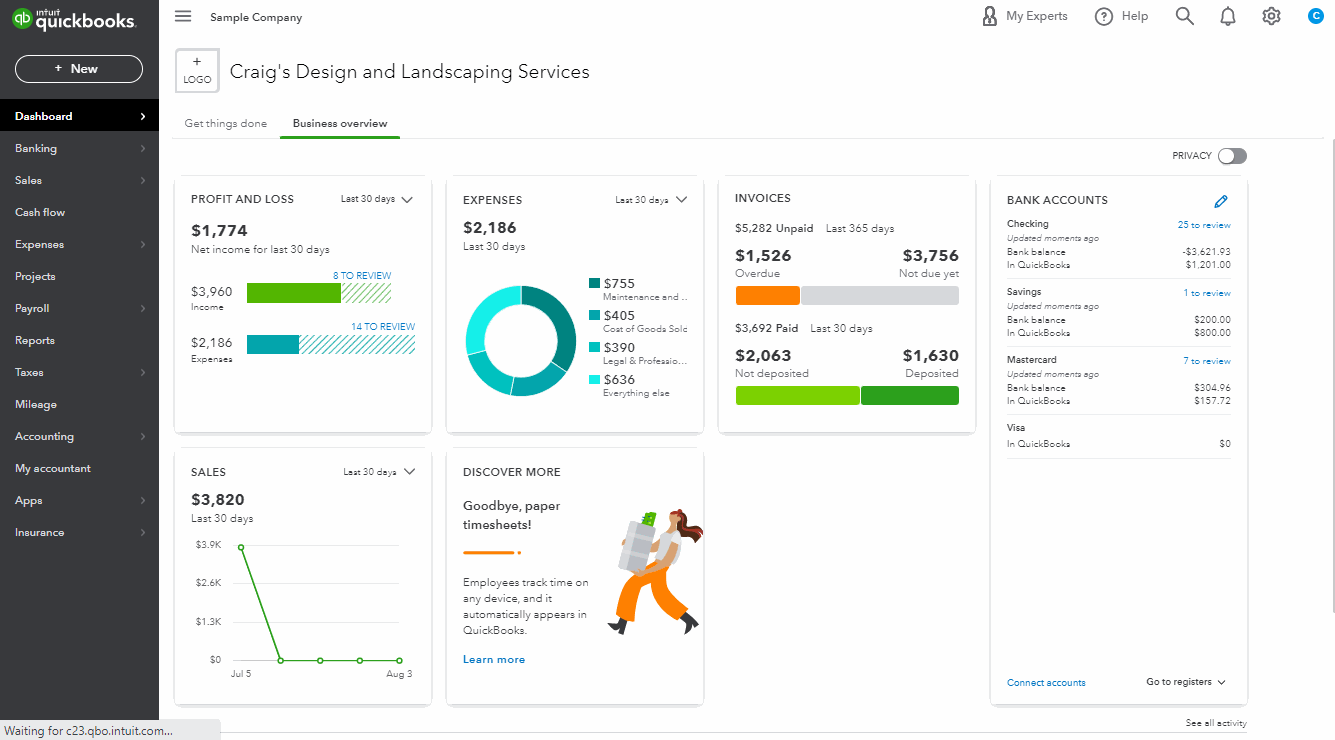Click the solid green Income bar
The height and width of the screenshot is (740, 1335).
tap(294, 293)
